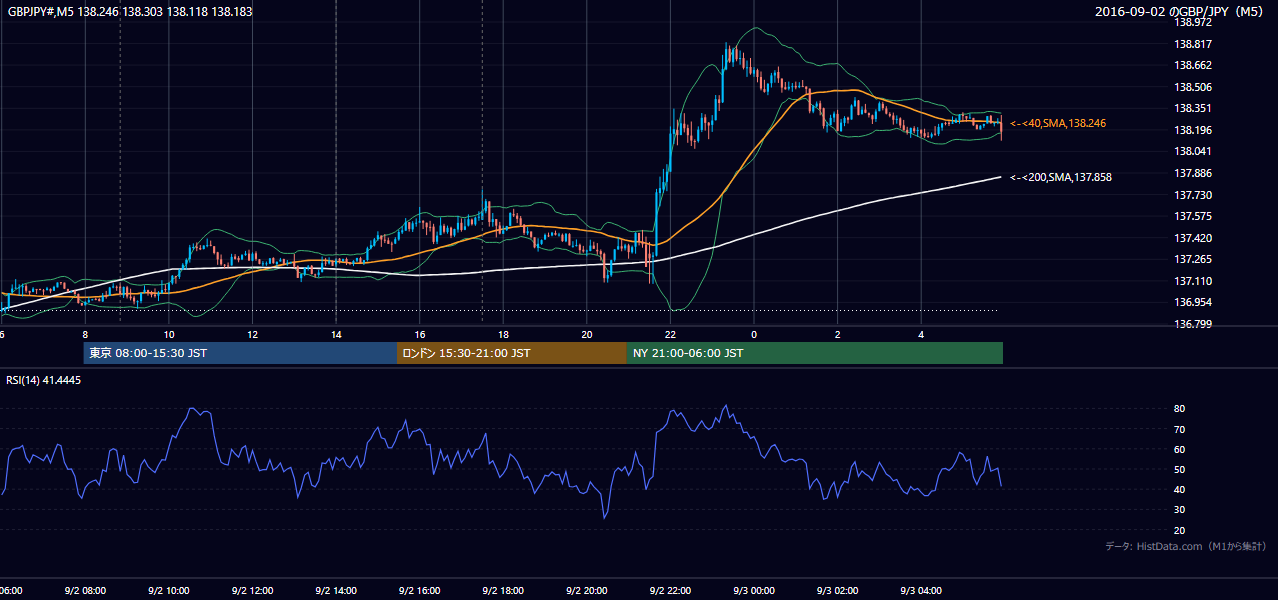The width and height of the screenshot is (1278, 600).
Task: Click price axis value 138.506
Action: pyautogui.click(x=1195, y=87)
